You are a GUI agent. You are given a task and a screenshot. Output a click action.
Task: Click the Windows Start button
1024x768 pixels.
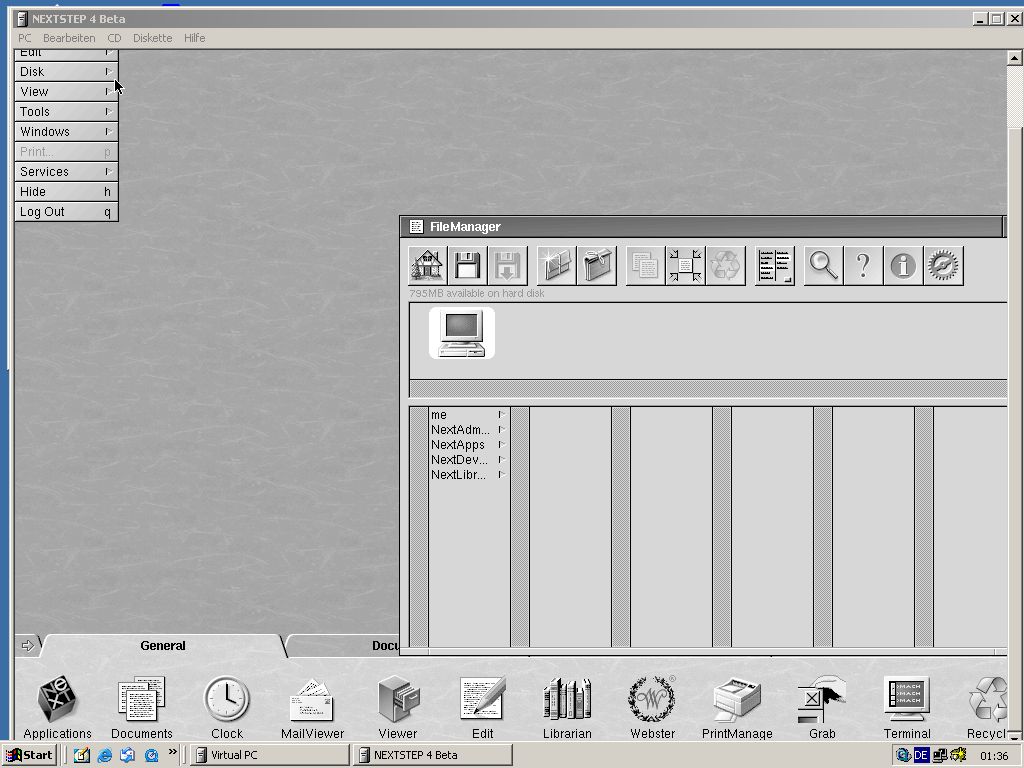click(x=29, y=755)
